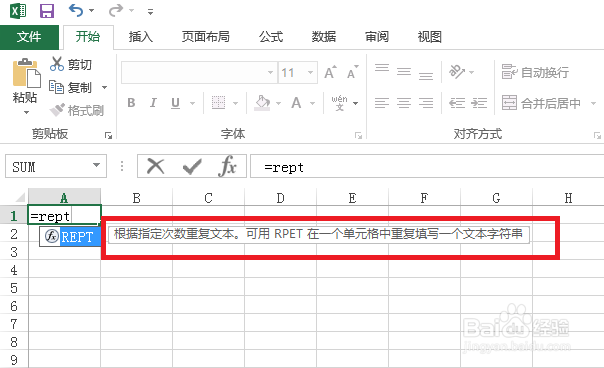
Task: Increase font size with large A icon
Action: tap(330, 72)
